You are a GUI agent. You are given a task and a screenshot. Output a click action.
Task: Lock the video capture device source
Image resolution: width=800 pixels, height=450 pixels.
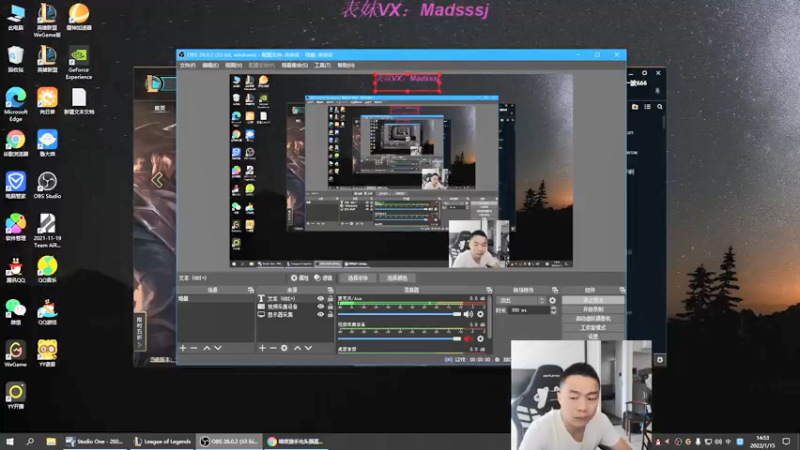point(330,307)
